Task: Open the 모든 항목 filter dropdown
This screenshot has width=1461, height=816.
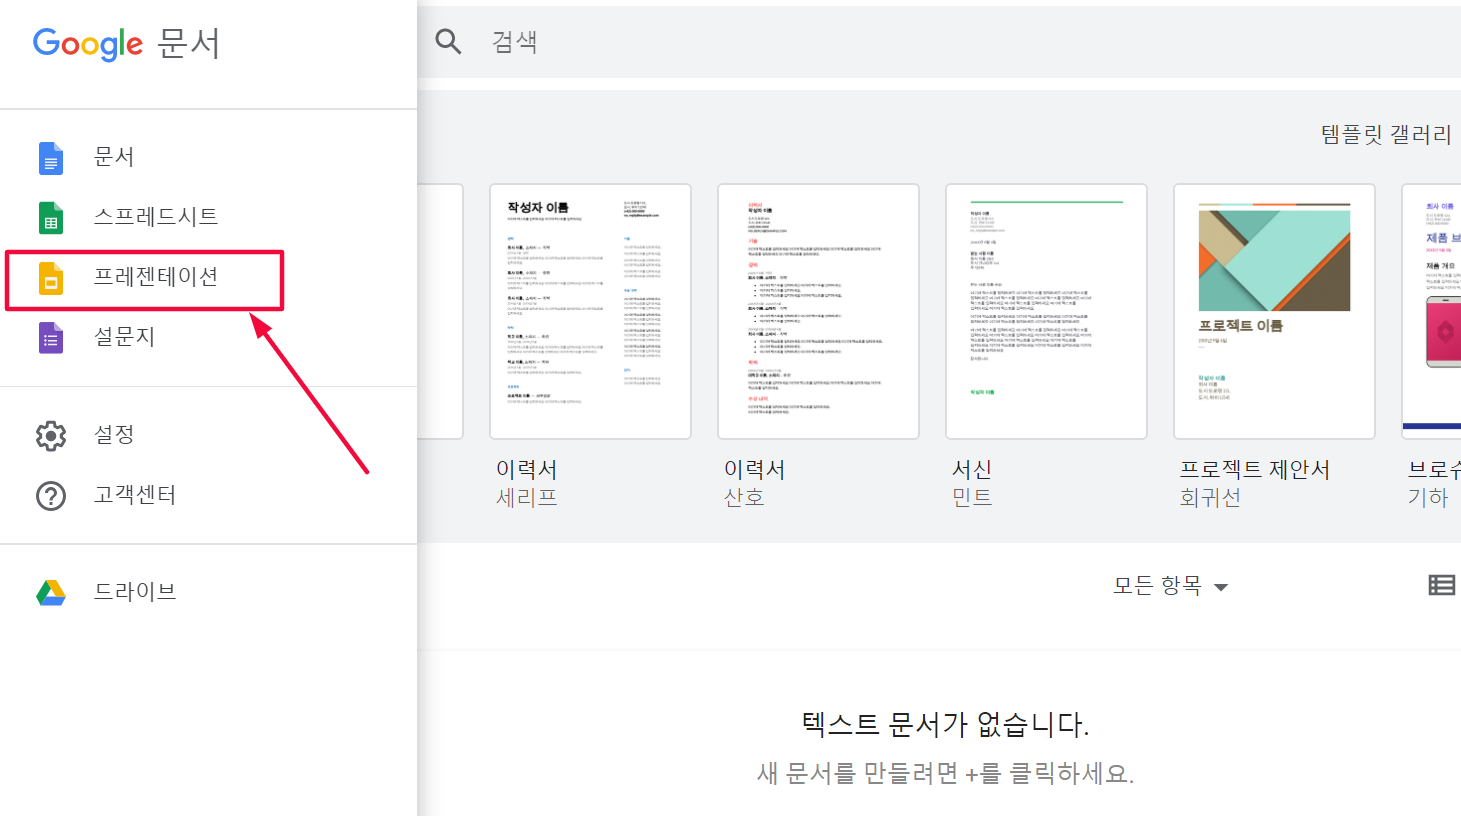Action: pos(1160,586)
